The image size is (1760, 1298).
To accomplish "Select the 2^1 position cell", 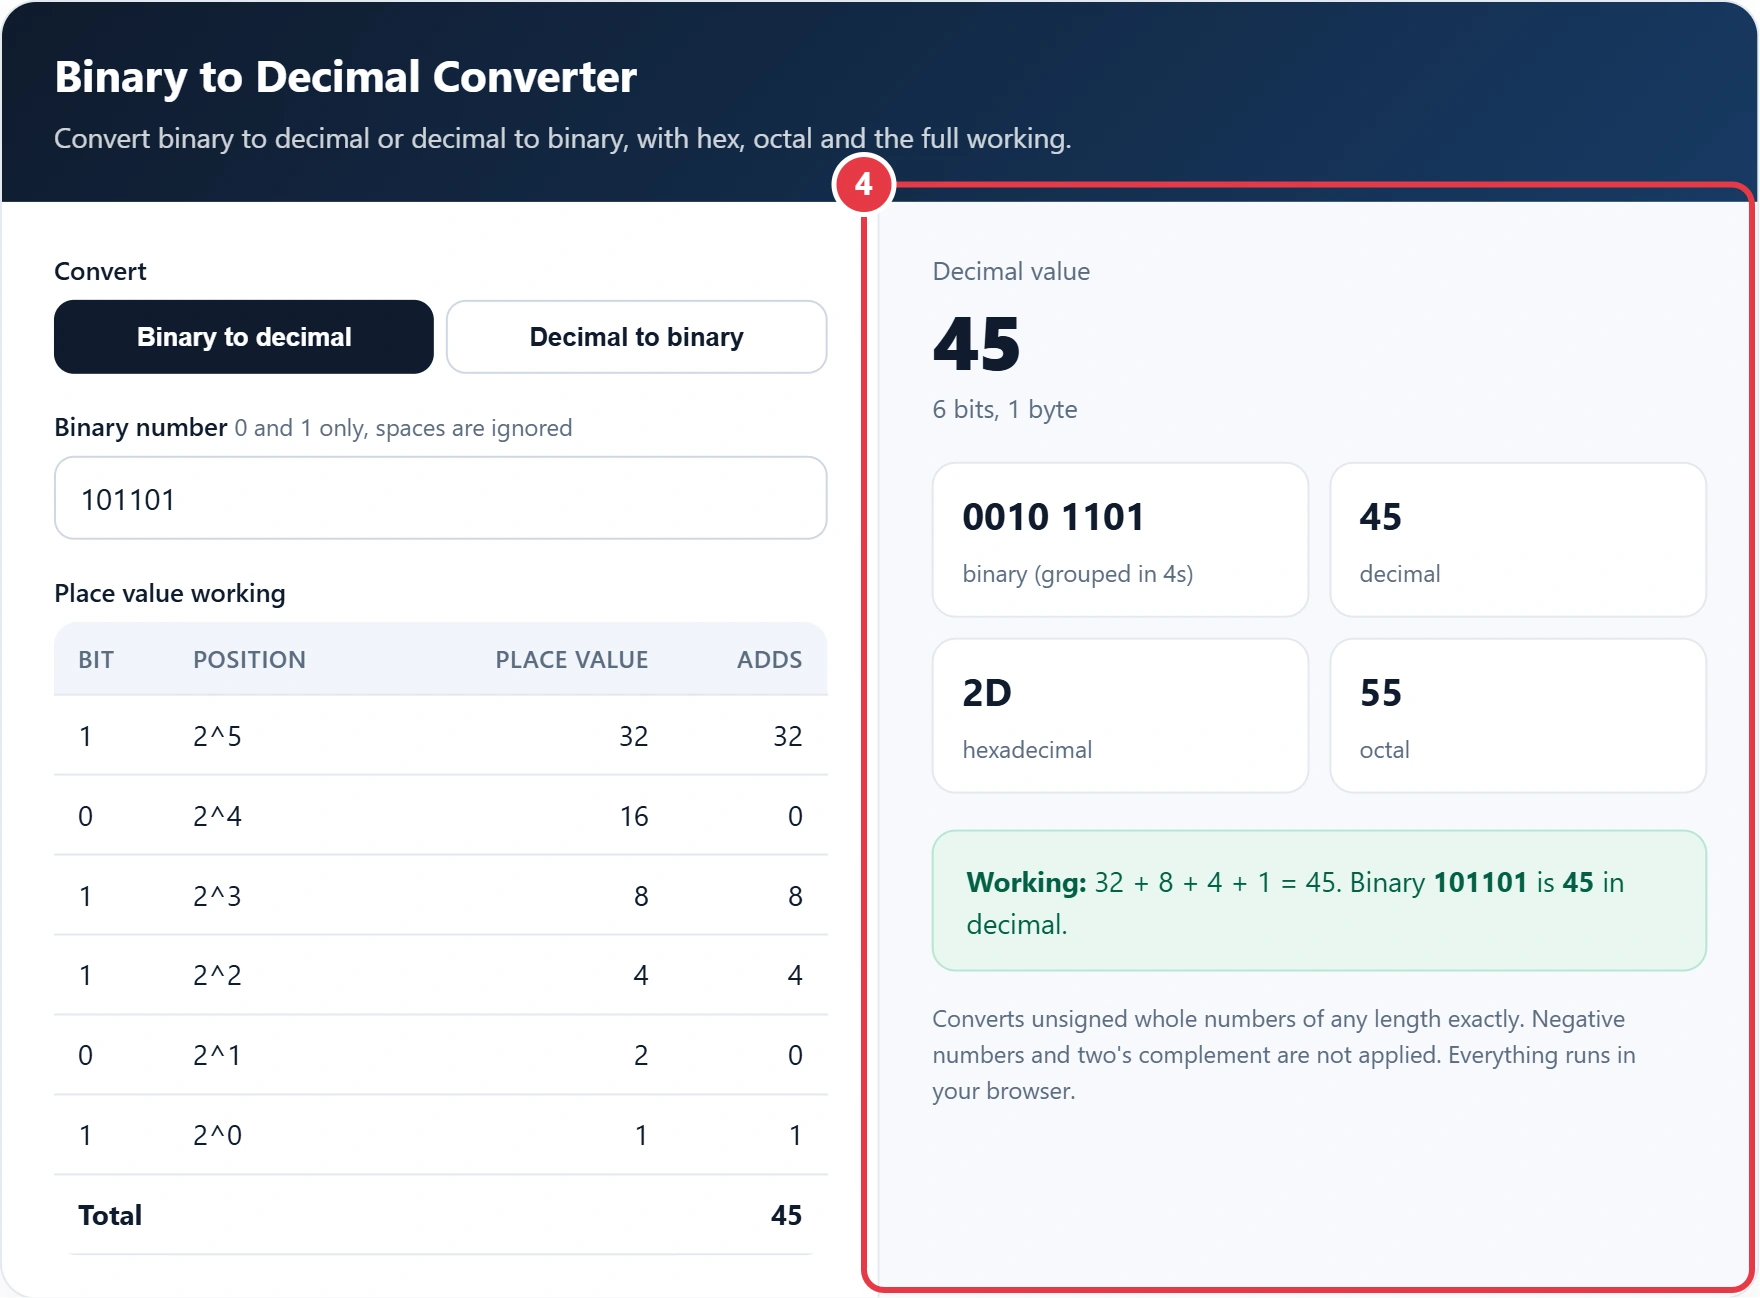I will point(217,1055).
